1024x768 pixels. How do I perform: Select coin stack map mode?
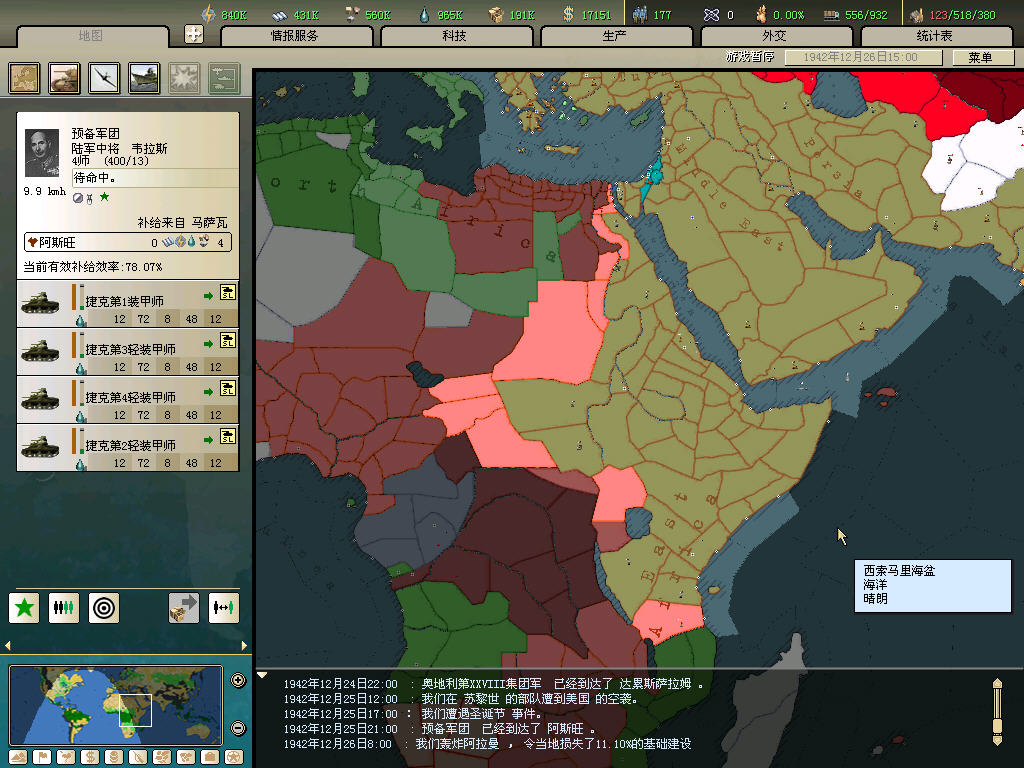pyautogui.click(x=114, y=757)
